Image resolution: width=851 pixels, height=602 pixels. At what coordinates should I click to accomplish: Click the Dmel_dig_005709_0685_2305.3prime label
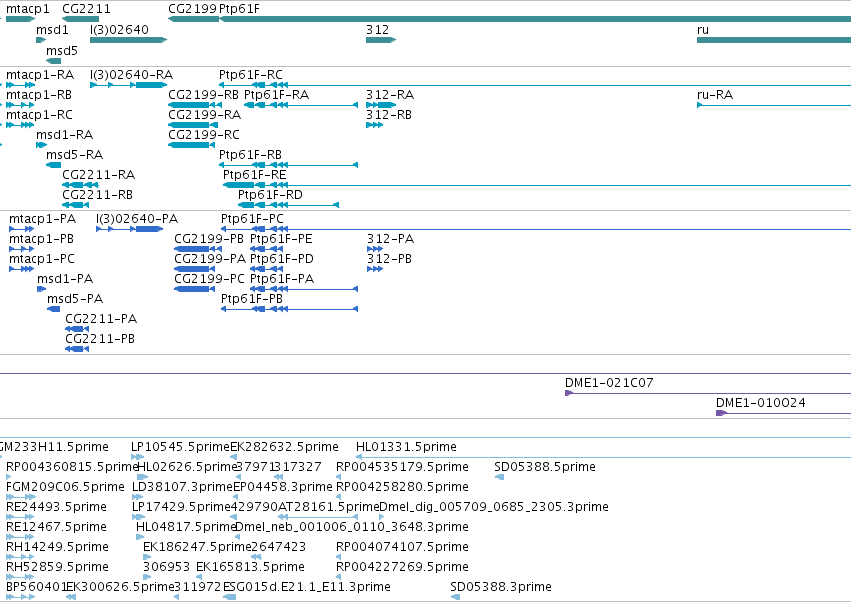[x=494, y=507]
